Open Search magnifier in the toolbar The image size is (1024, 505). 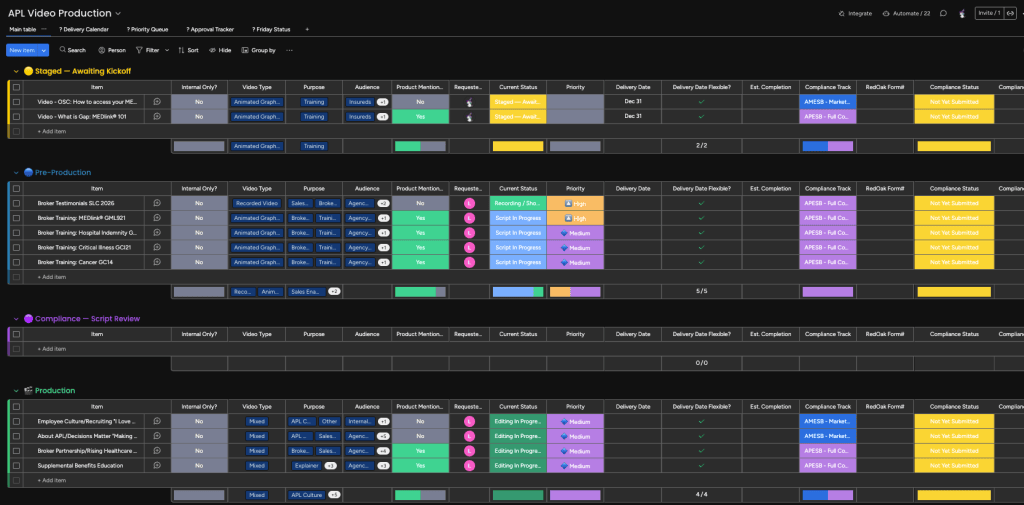coord(63,50)
